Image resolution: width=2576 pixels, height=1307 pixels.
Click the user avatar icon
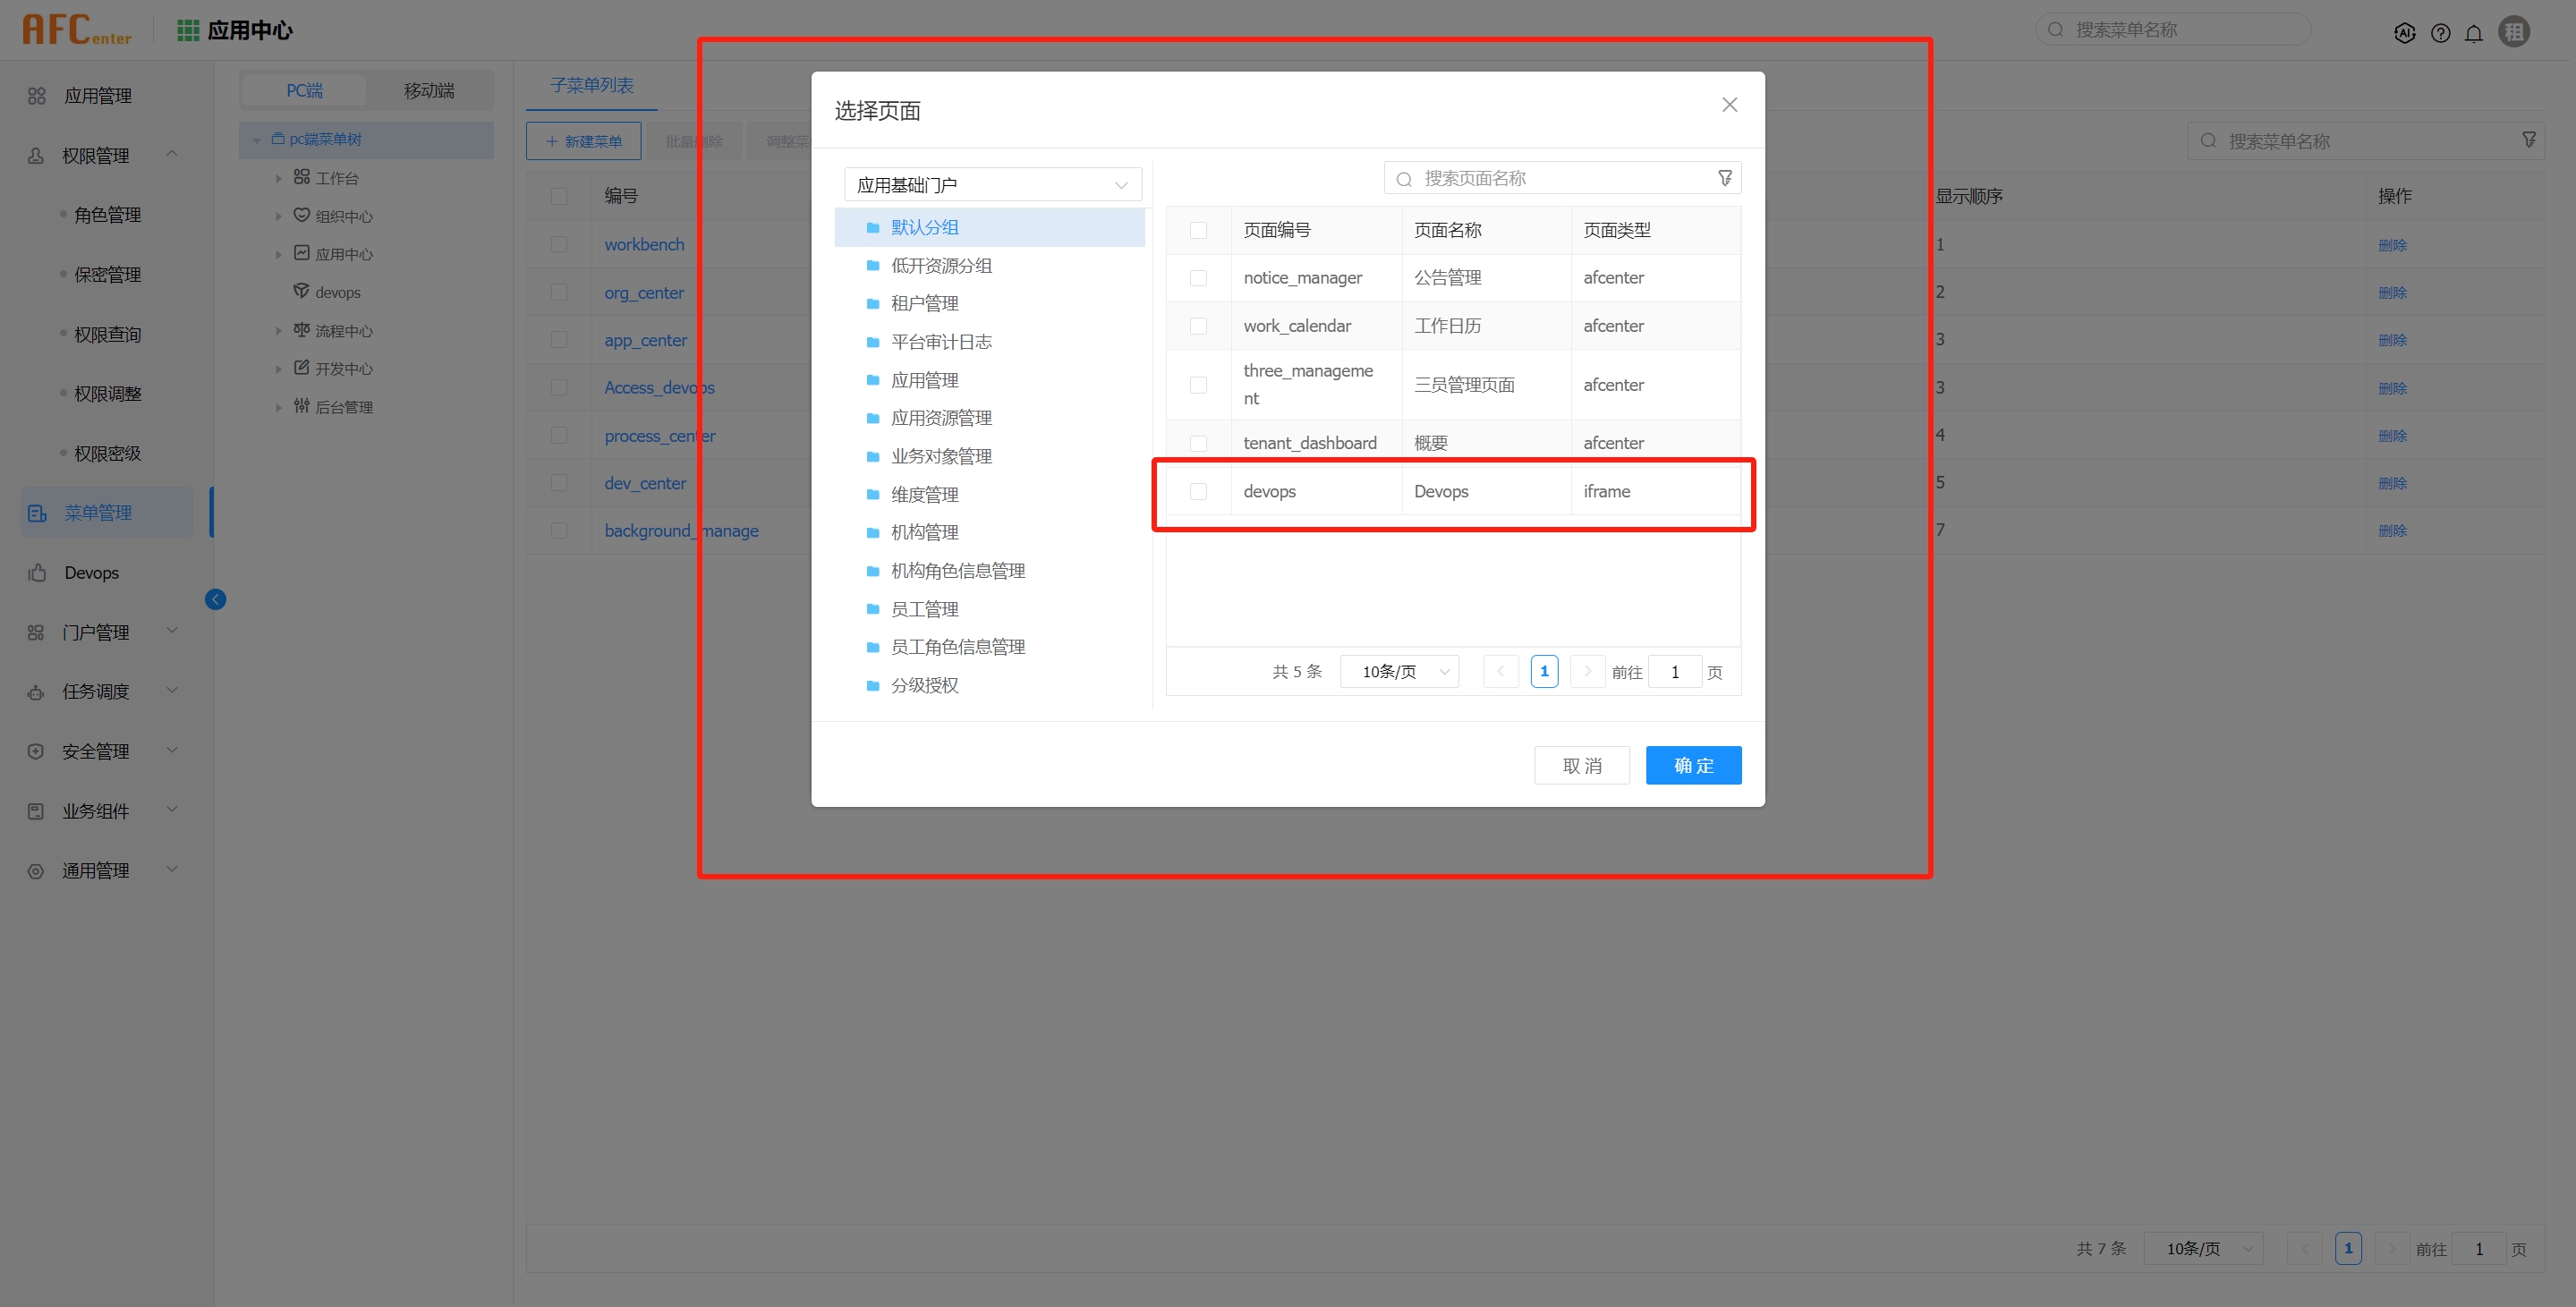click(x=2514, y=32)
